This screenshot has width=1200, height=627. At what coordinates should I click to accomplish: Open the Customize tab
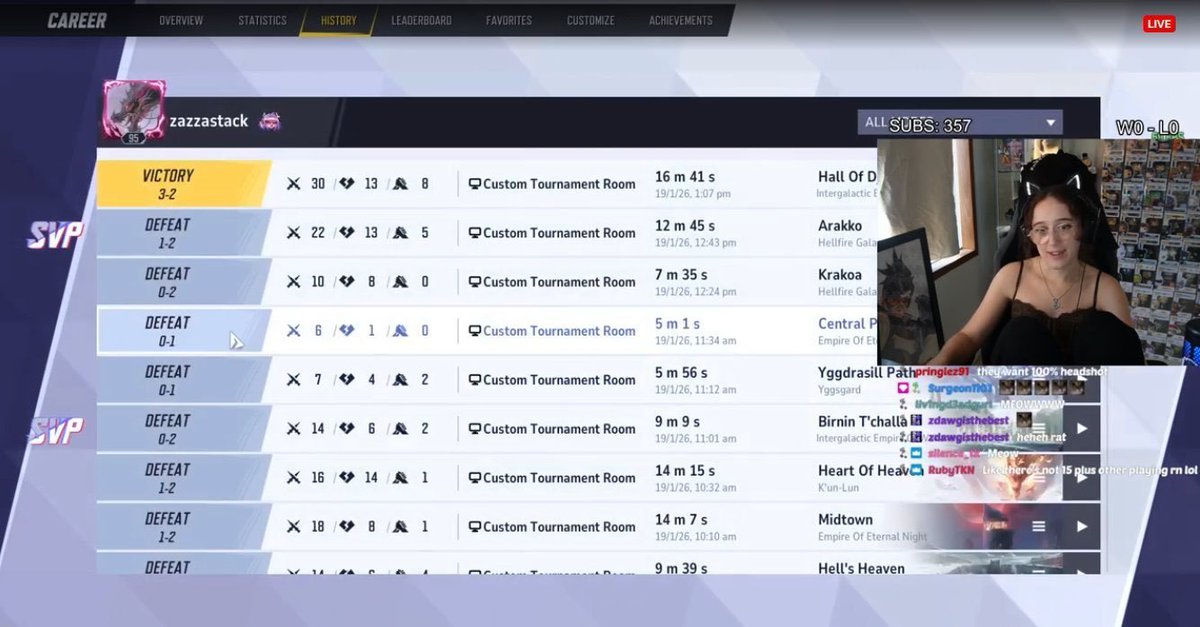(x=590, y=20)
